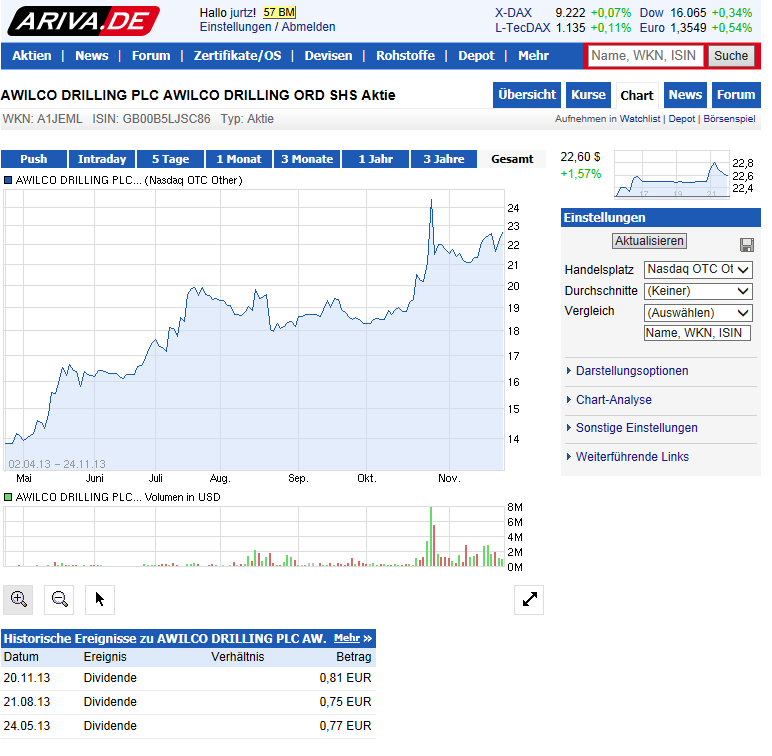Open News in main navigation bar

coord(93,56)
